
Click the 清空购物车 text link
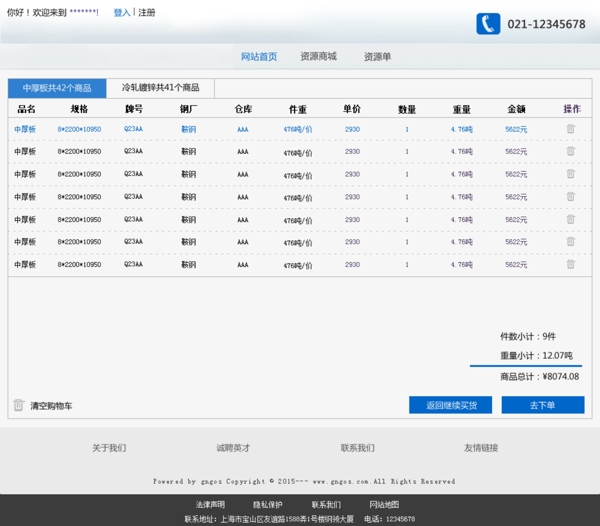point(51,406)
